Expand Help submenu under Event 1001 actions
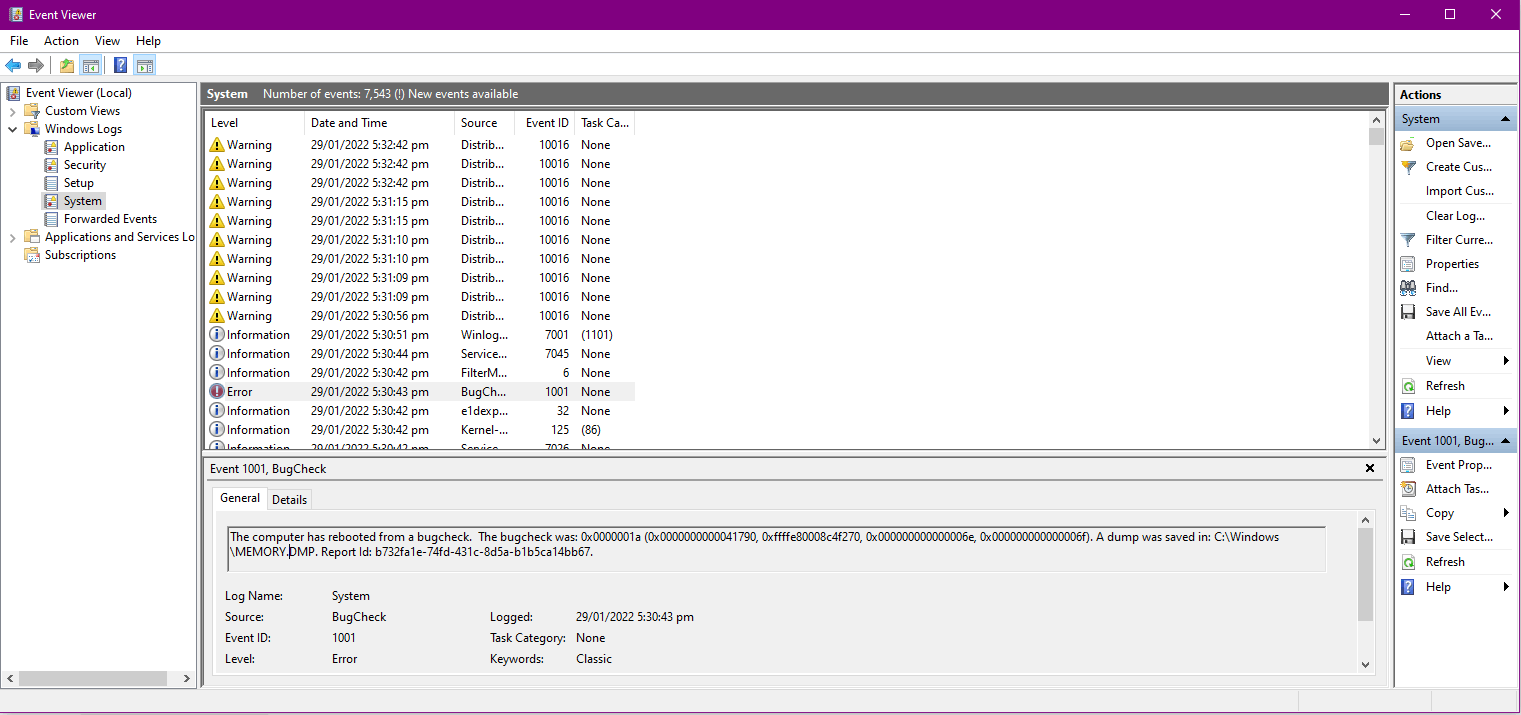The height and width of the screenshot is (715, 1521). click(x=1506, y=587)
